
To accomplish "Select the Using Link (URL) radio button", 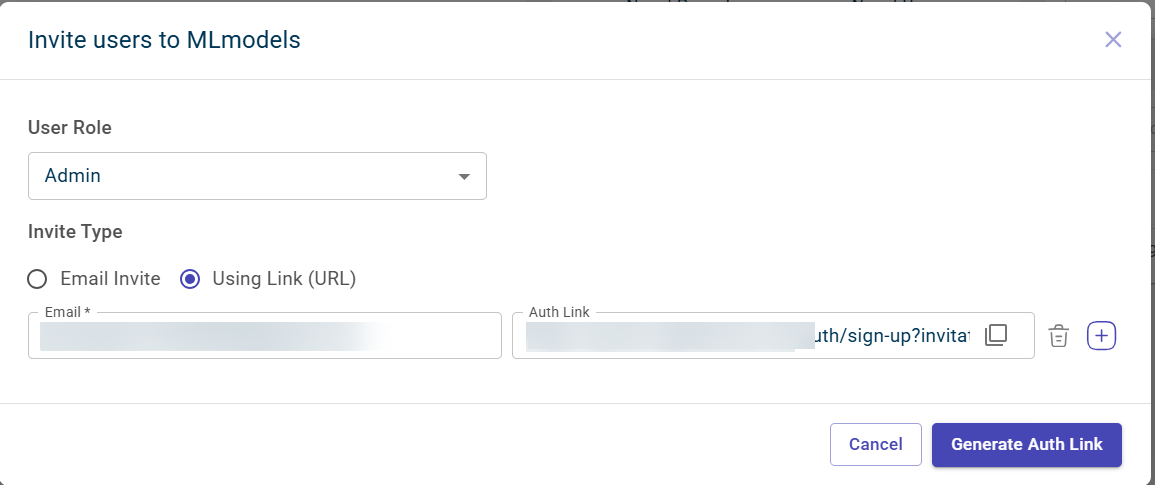I will pos(190,279).
